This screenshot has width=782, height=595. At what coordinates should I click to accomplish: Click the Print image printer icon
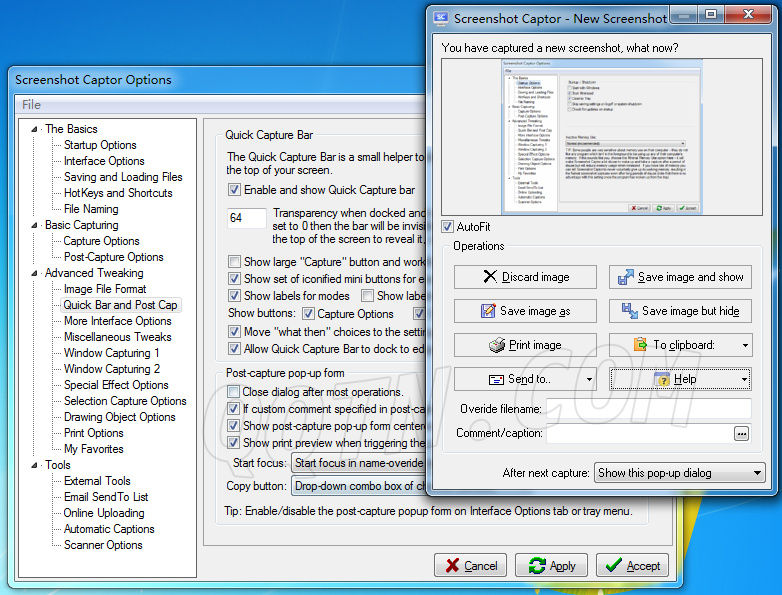click(x=496, y=345)
